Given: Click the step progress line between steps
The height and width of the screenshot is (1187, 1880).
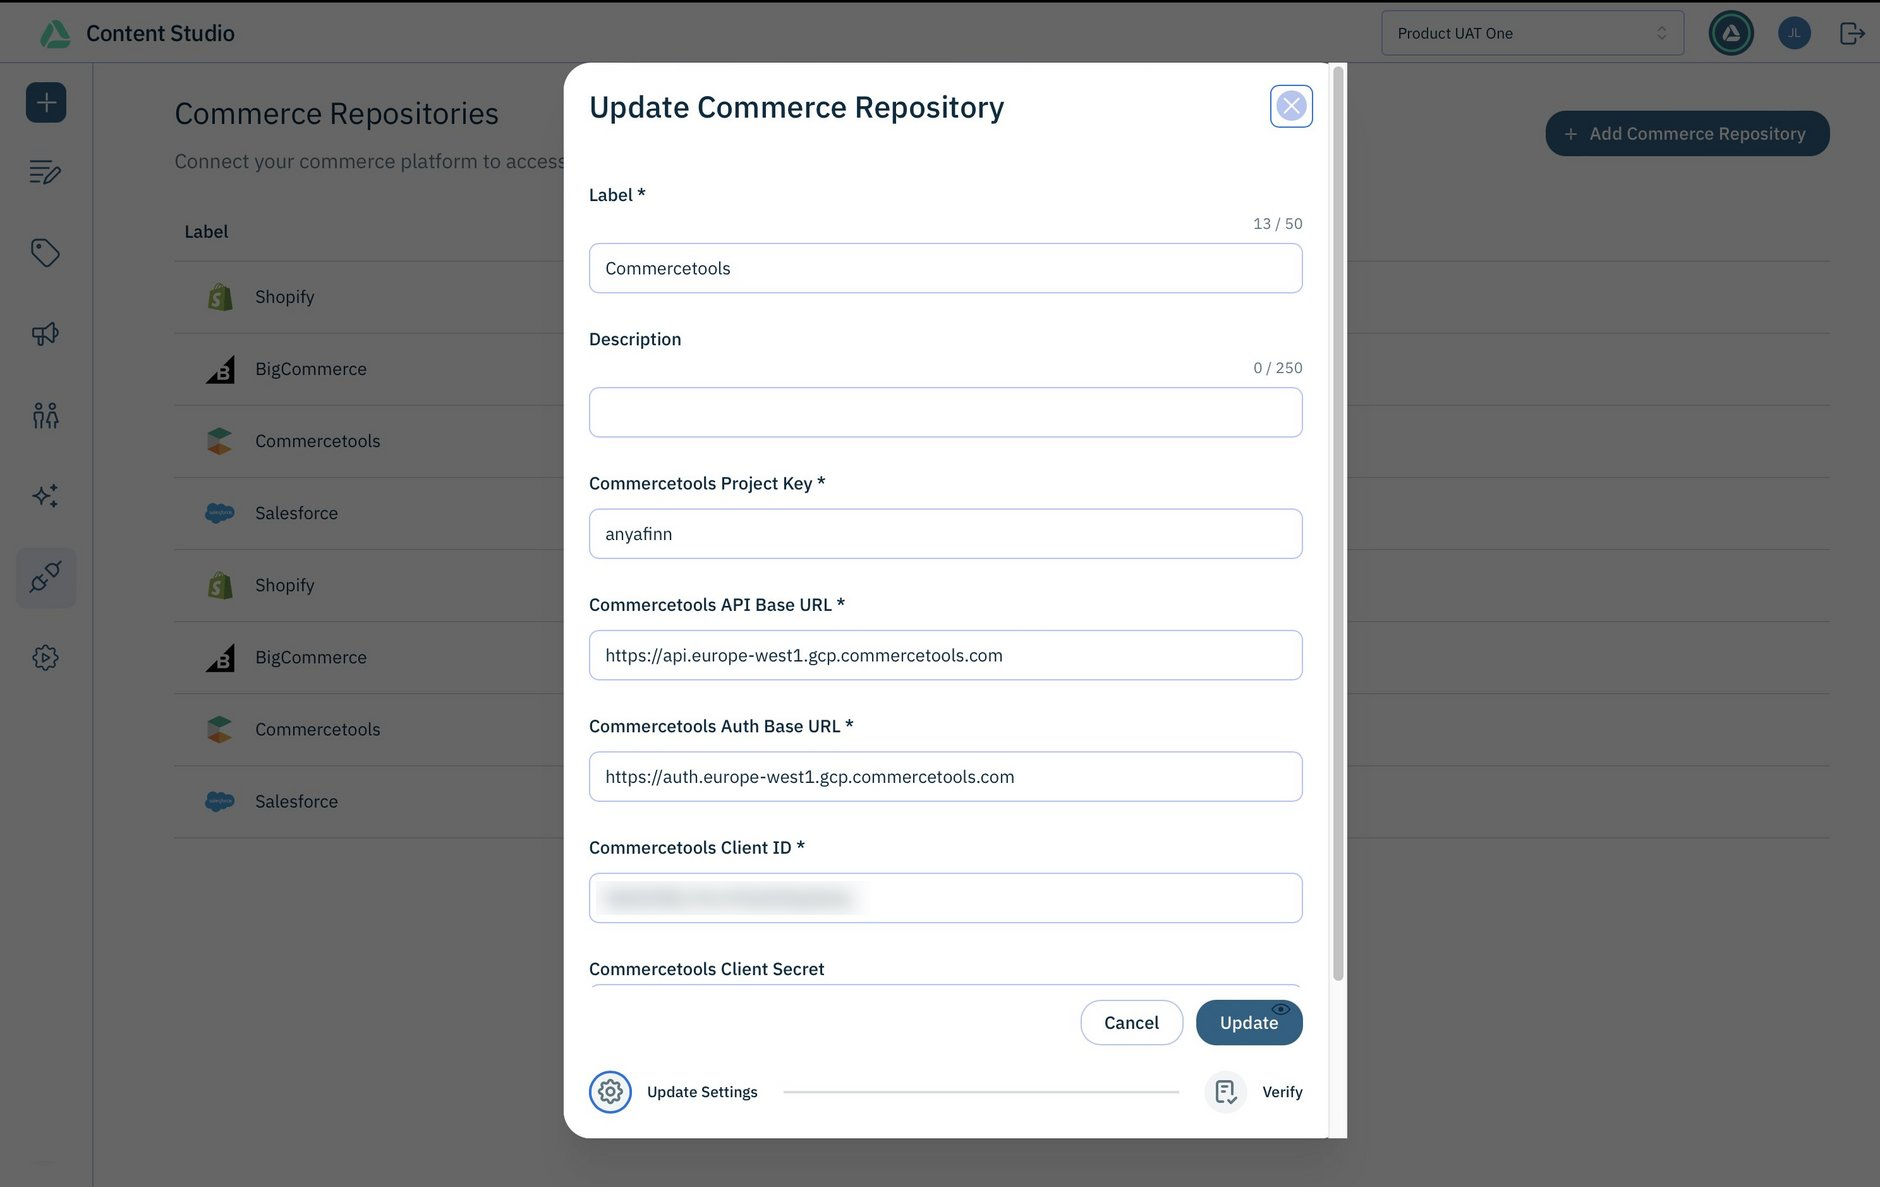Looking at the screenshot, I should tap(981, 1092).
